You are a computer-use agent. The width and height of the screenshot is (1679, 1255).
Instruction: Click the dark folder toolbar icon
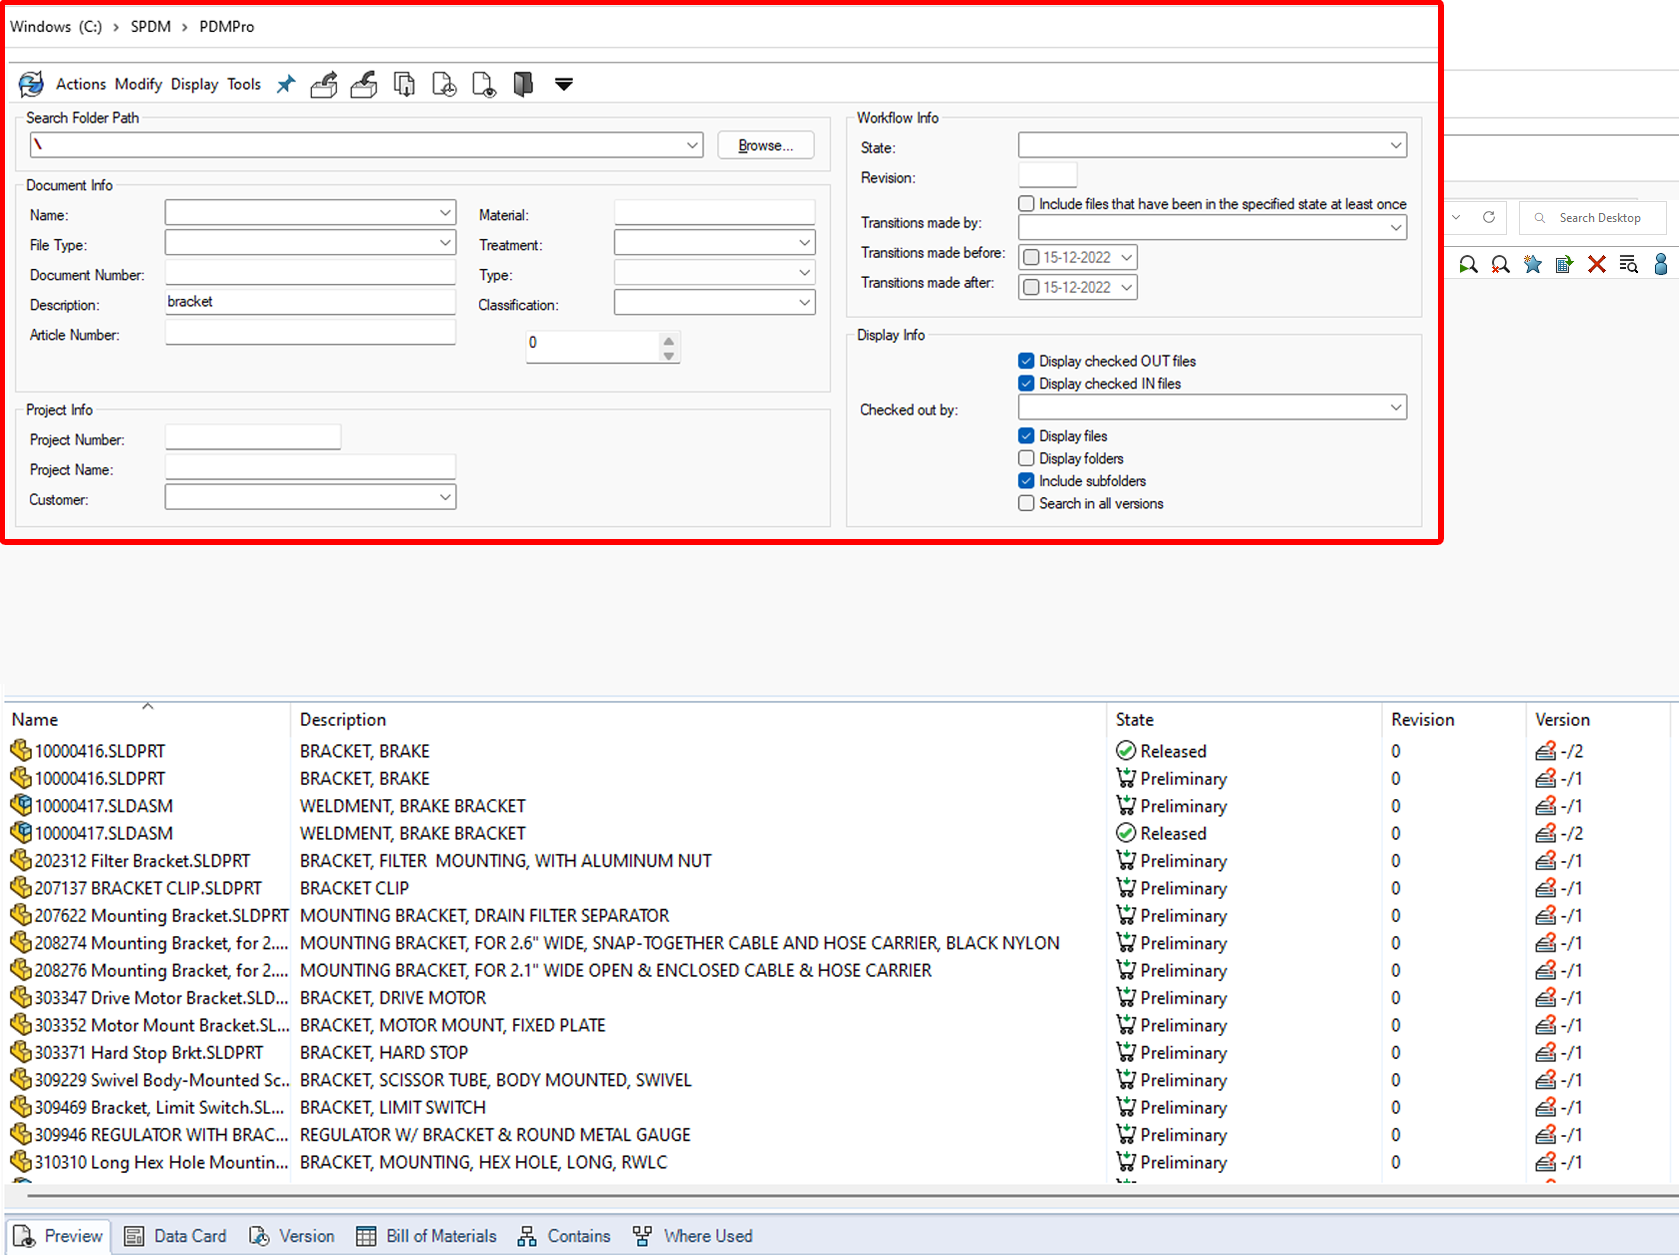tap(523, 84)
